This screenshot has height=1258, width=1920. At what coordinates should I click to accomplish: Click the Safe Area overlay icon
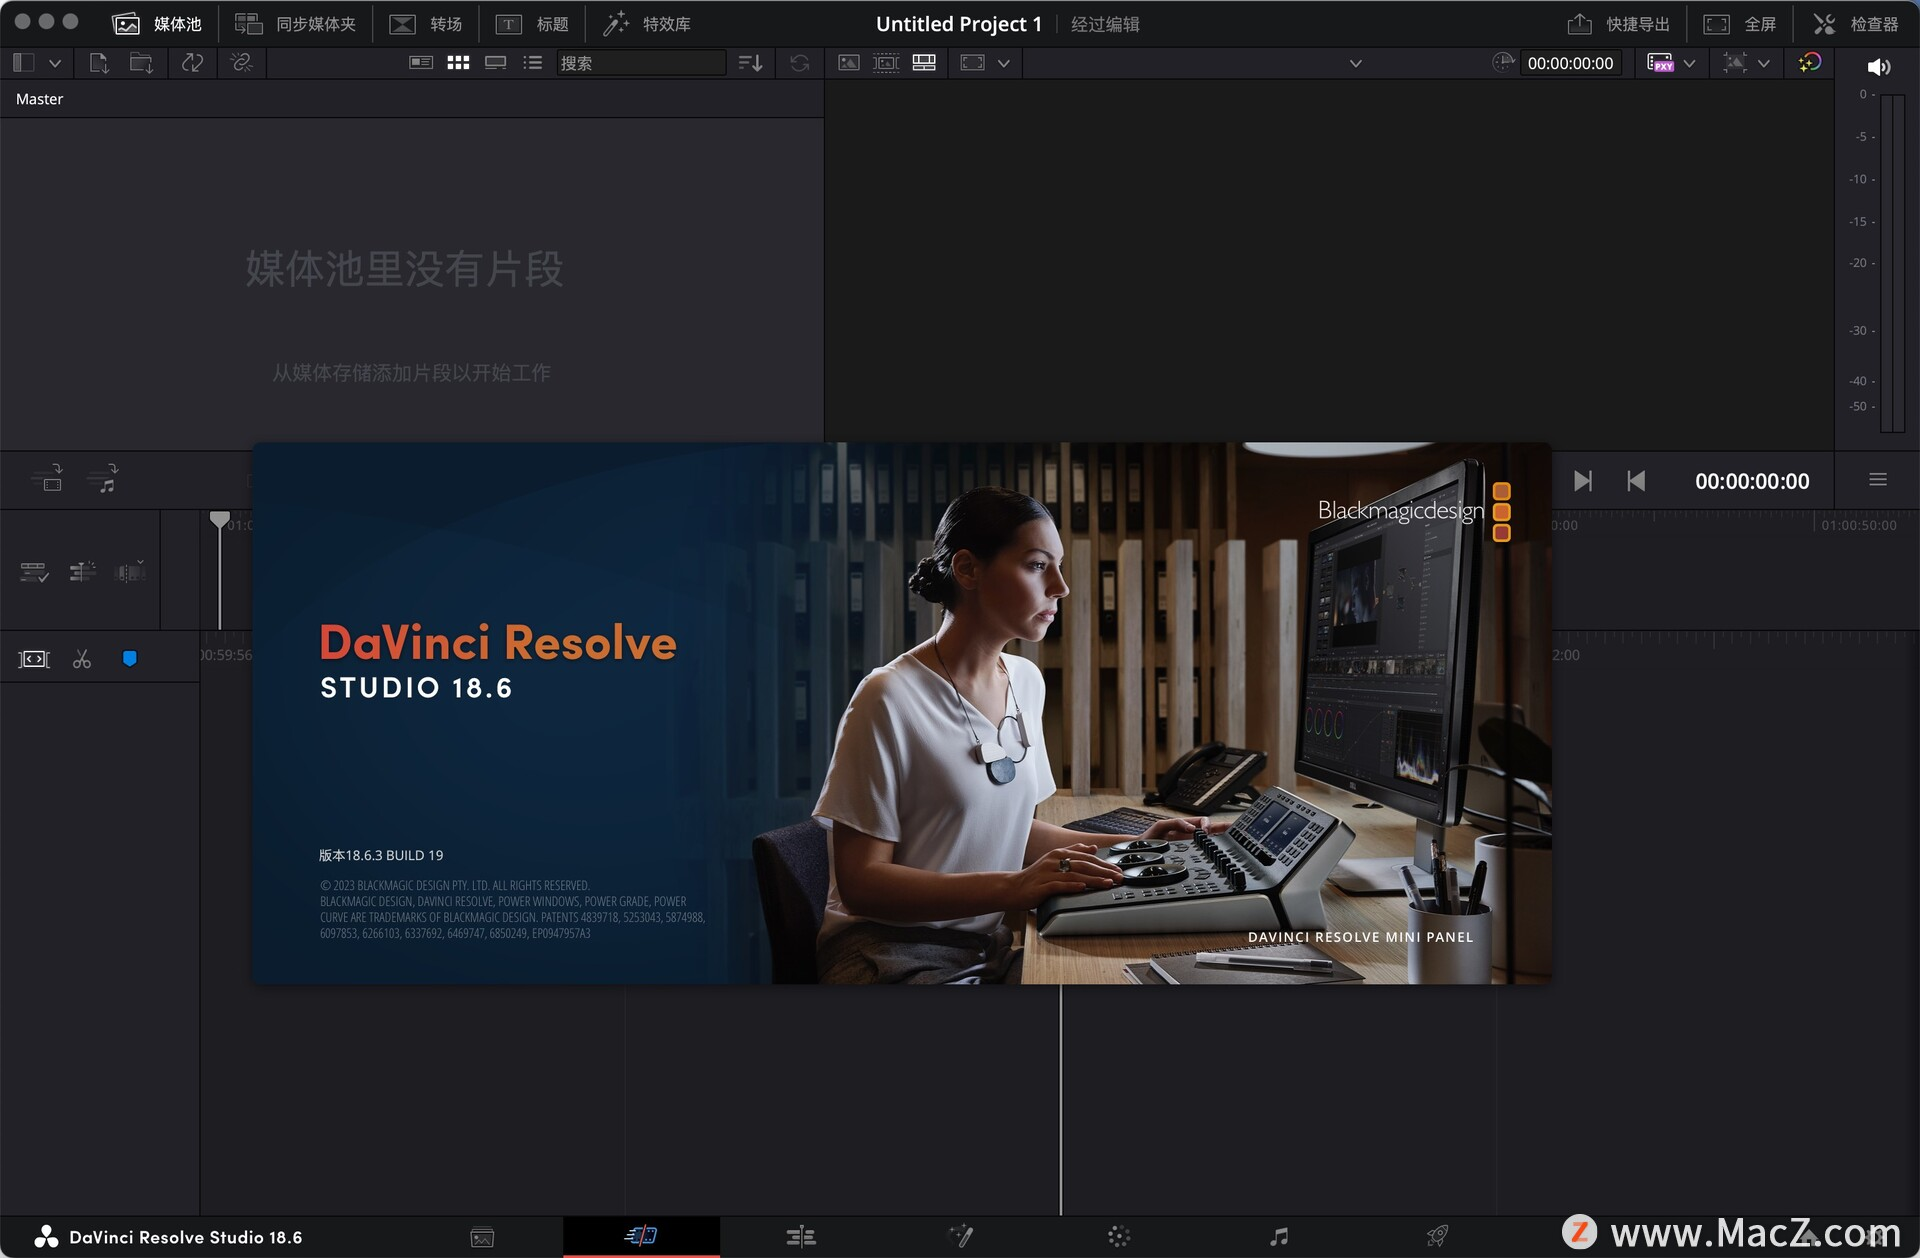(x=972, y=63)
